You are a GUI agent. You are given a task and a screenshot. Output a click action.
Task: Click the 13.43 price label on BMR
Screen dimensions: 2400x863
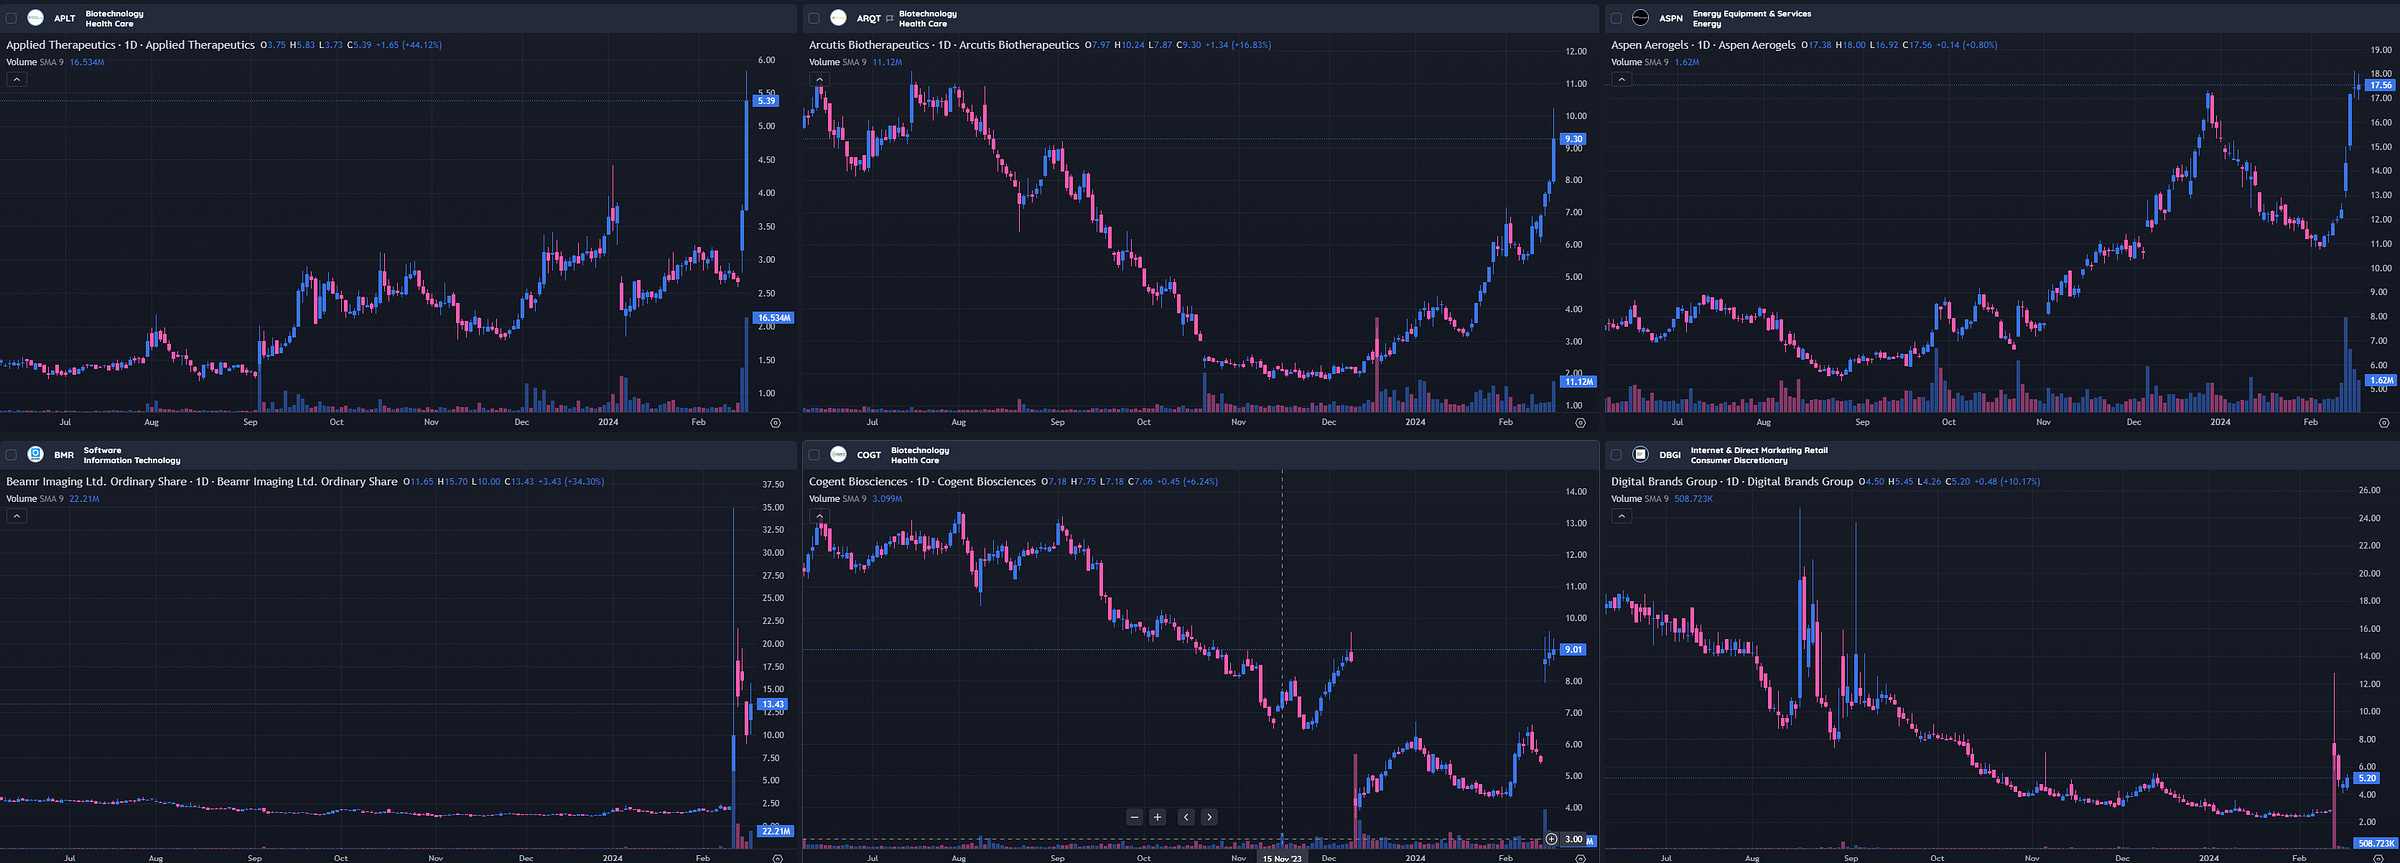pos(772,704)
